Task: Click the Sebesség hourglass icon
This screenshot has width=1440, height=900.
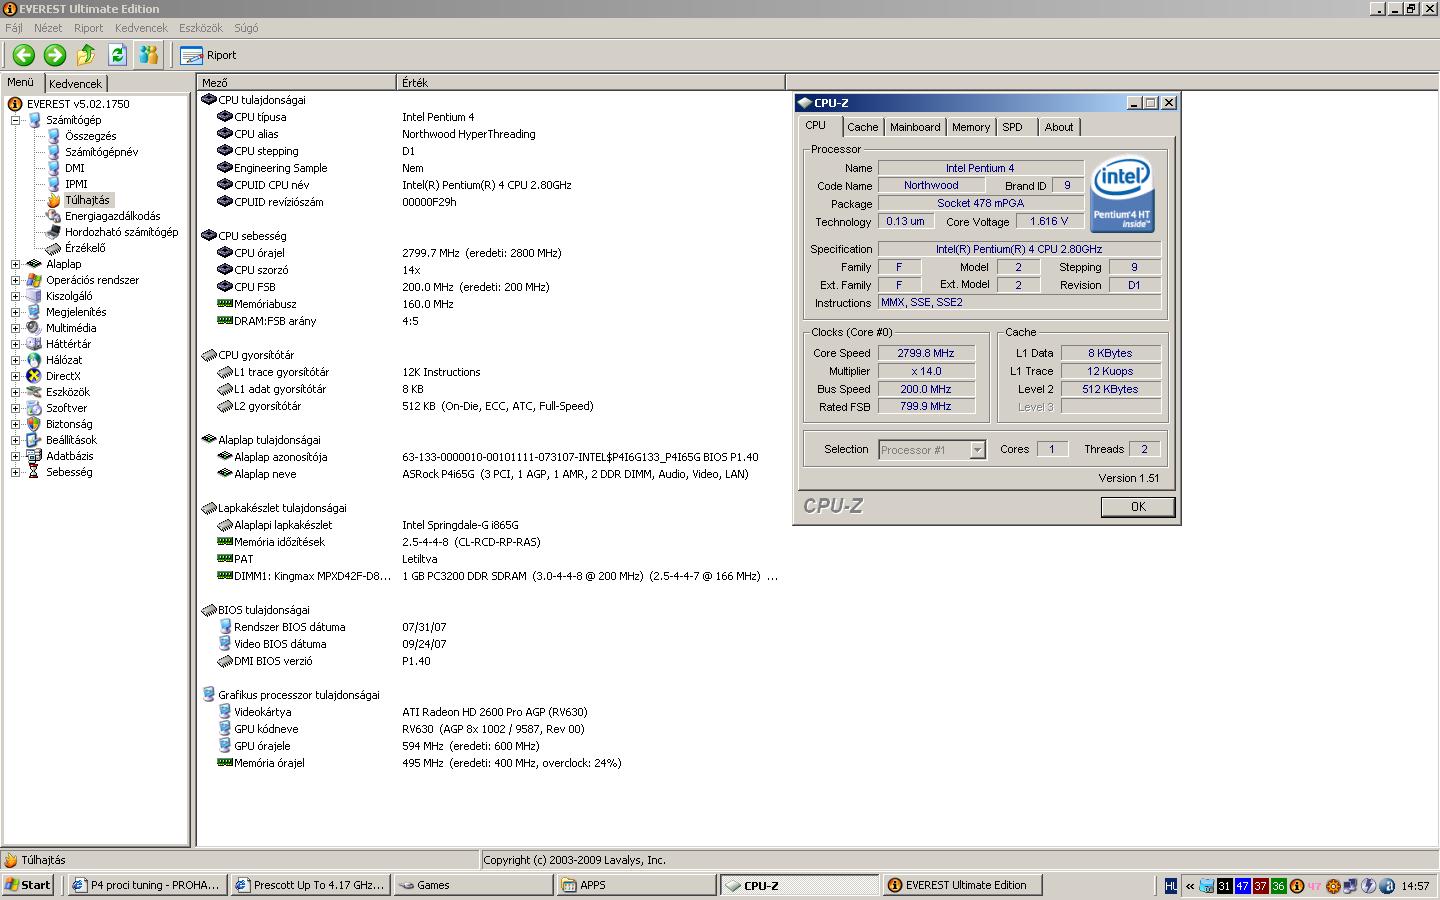Action: (x=34, y=472)
